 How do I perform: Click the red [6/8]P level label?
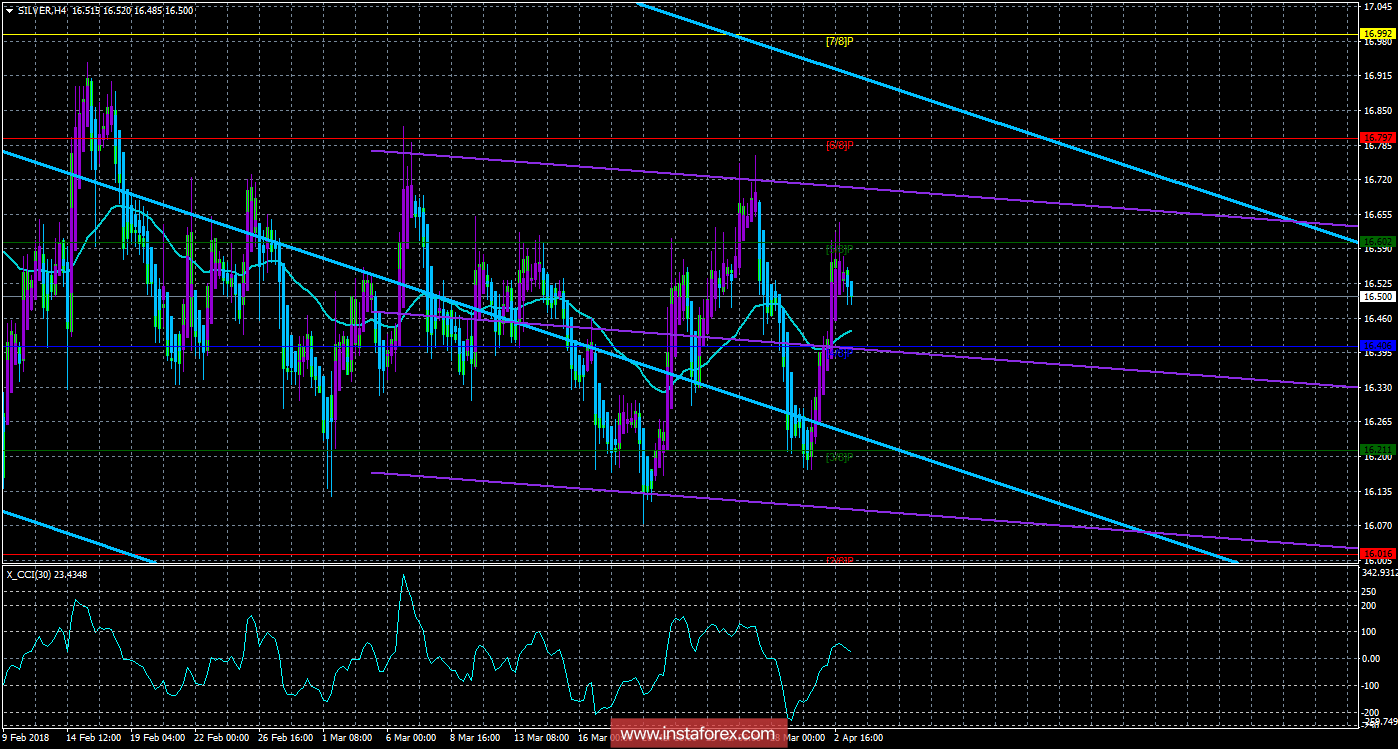coord(839,145)
